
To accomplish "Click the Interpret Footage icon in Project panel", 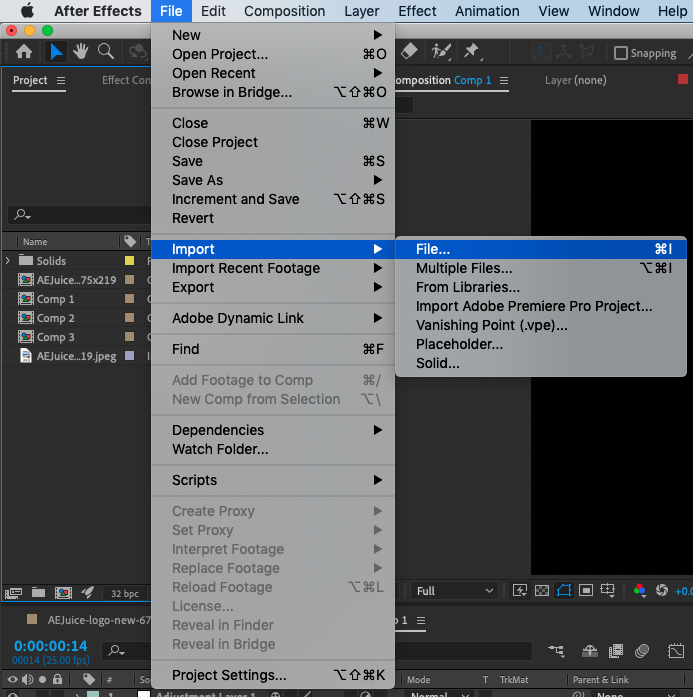I will pyautogui.click(x=14, y=593).
